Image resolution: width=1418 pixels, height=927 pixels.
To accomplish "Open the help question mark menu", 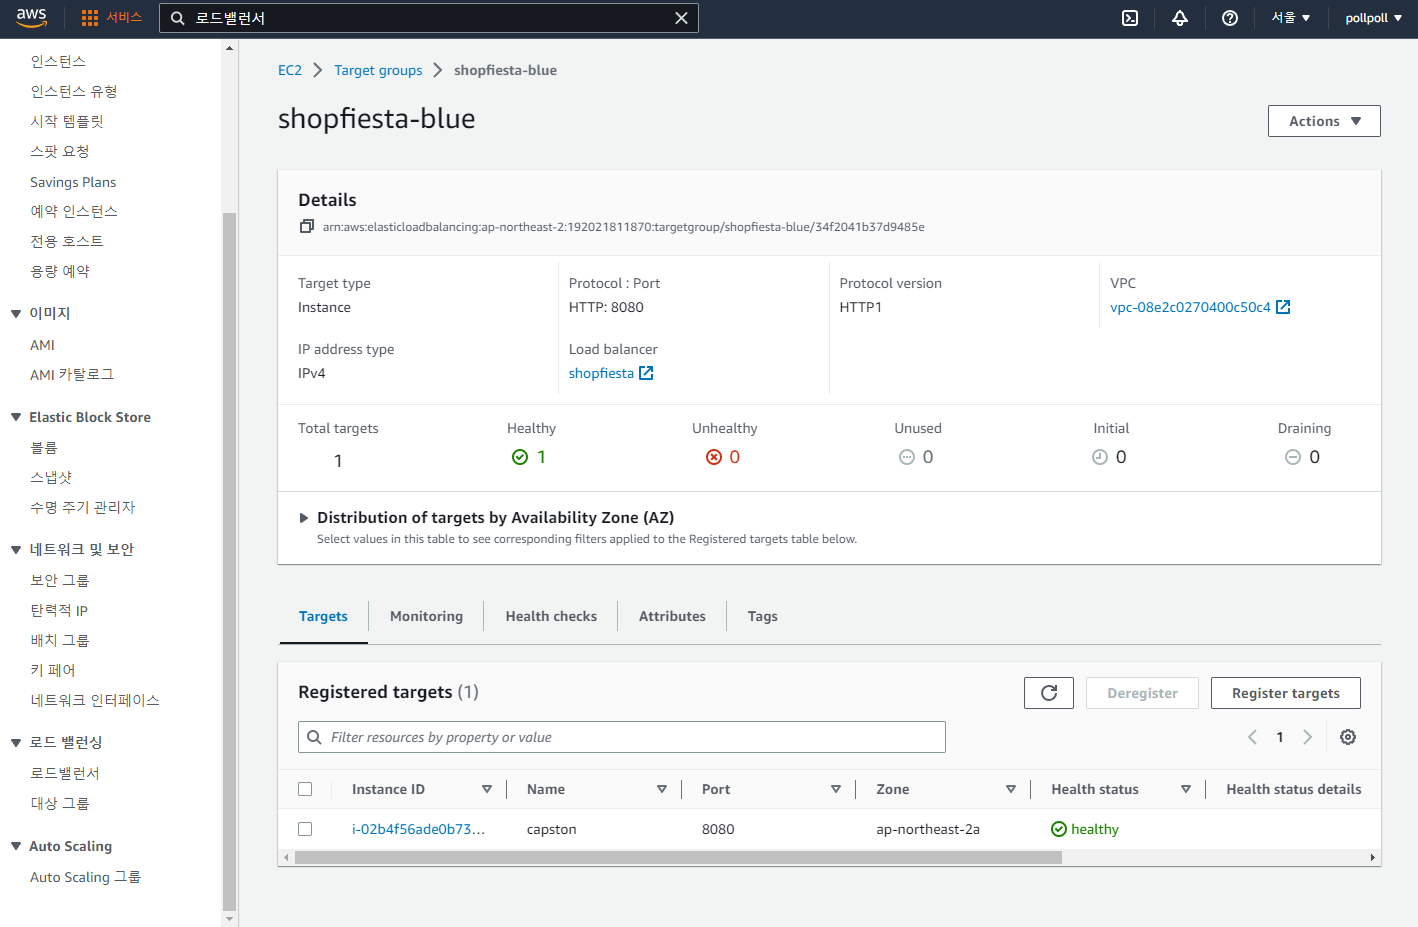I will pos(1230,18).
